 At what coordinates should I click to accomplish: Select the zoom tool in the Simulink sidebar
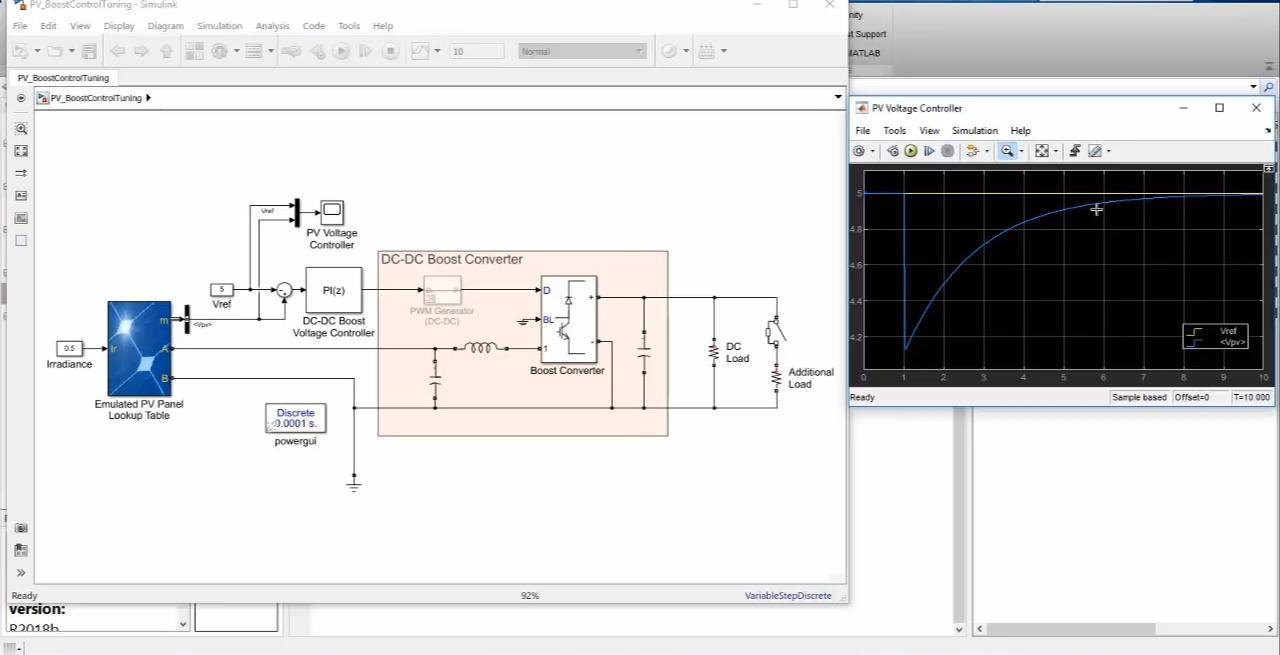click(21, 128)
